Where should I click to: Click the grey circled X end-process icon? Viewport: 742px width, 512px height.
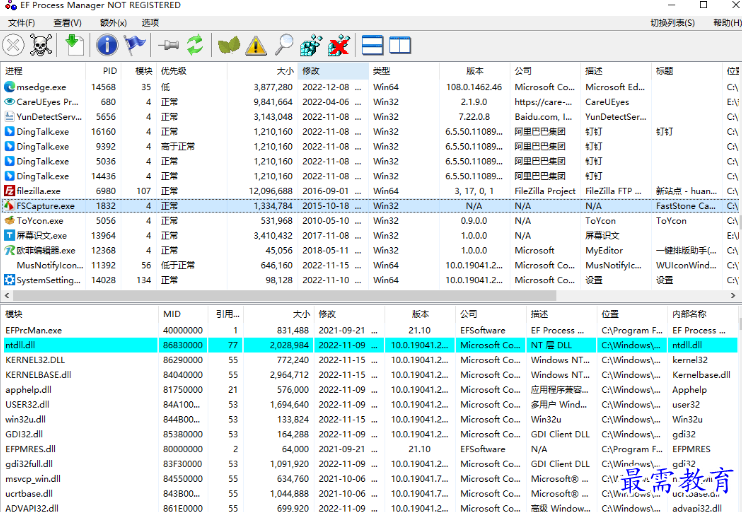point(14,46)
